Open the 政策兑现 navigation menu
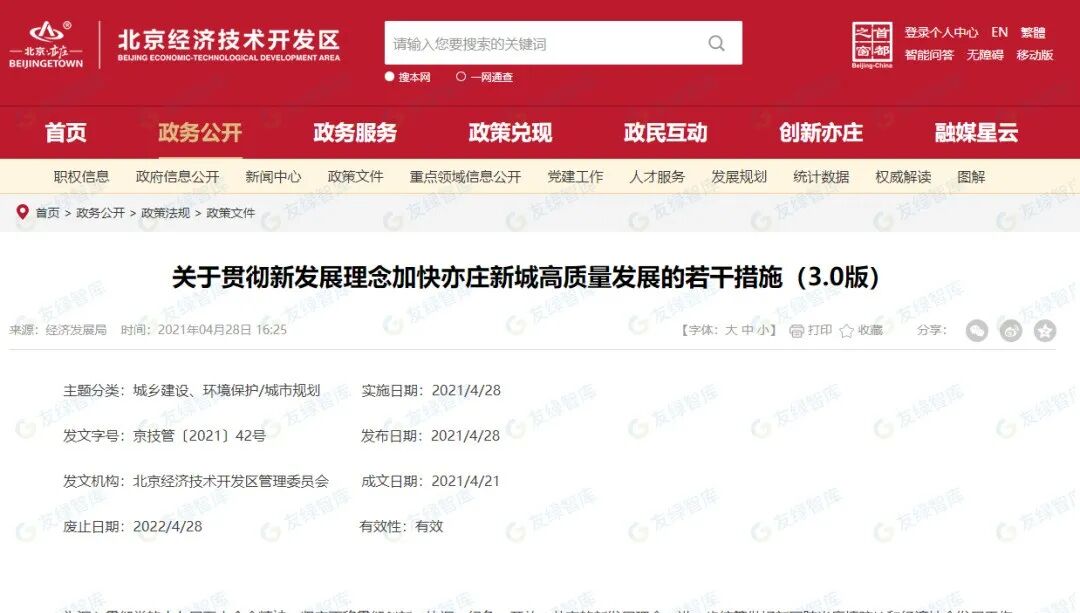1080x613 pixels. pyautogui.click(x=511, y=132)
